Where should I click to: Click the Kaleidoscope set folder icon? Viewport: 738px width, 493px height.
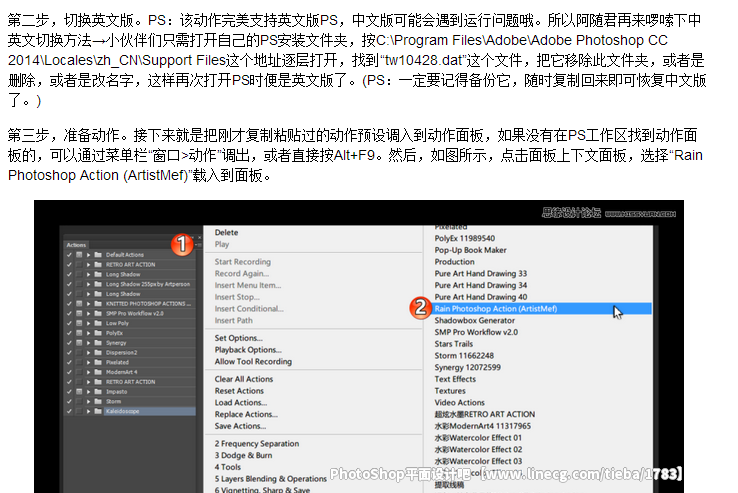coord(98,411)
